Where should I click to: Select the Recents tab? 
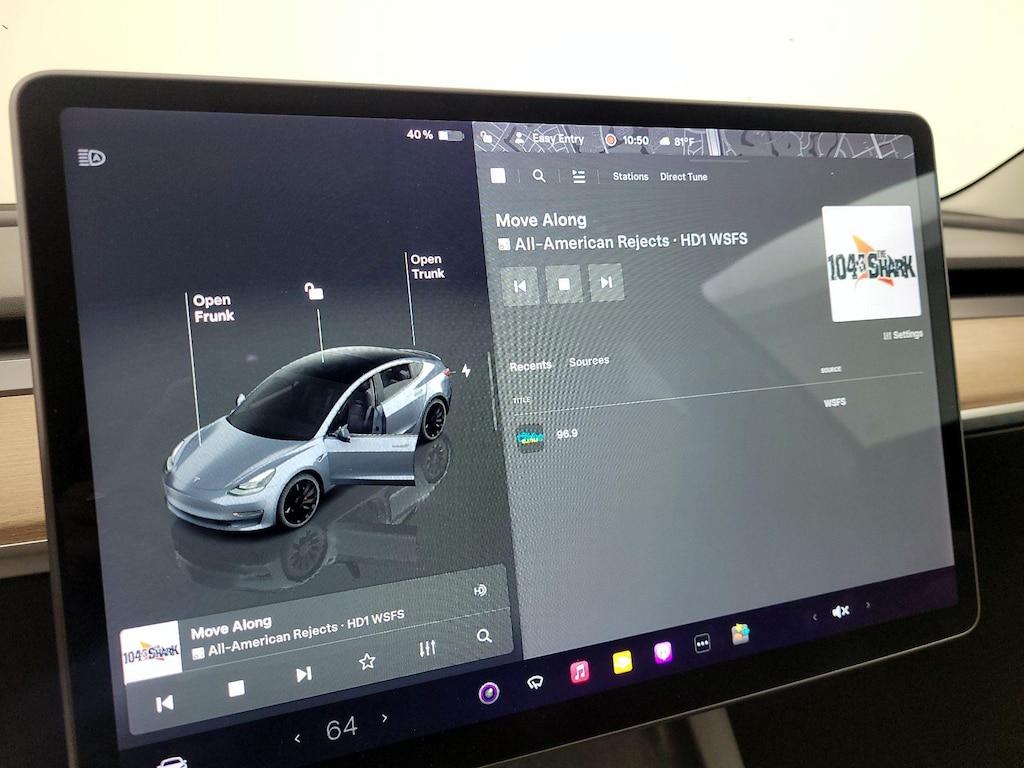pyautogui.click(x=530, y=366)
